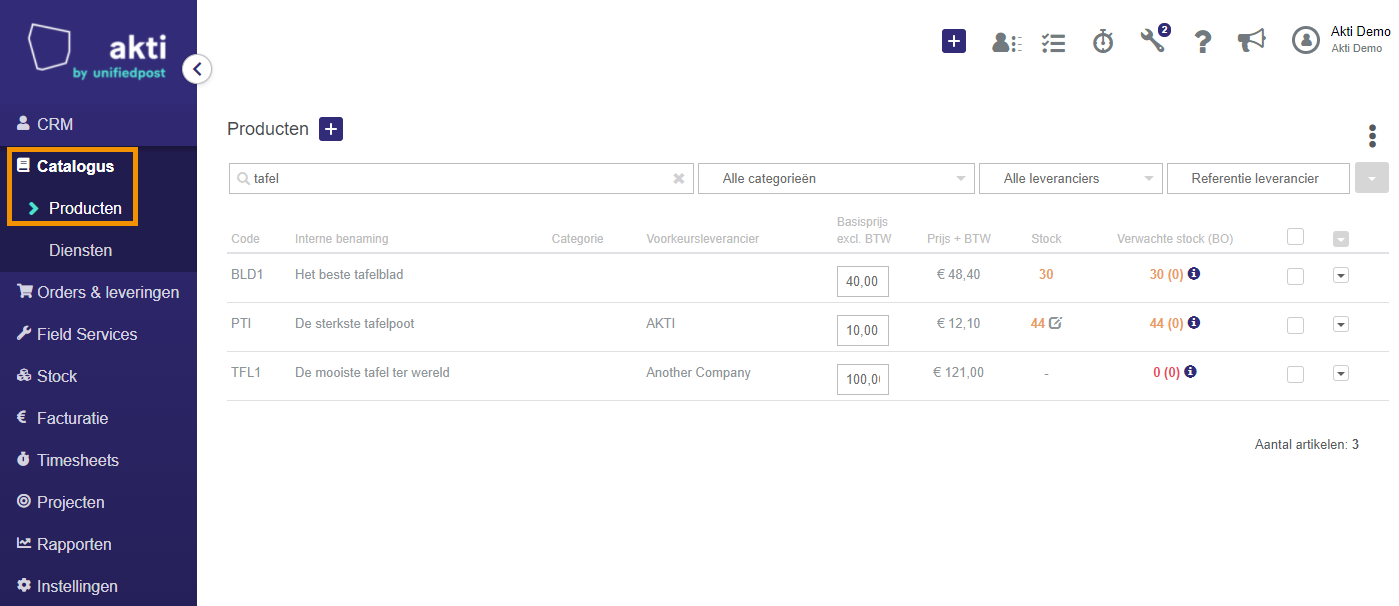Click the search magnifier icon
Image resolution: width=1399 pixels, height=606 pixels.
click(243, 179)
